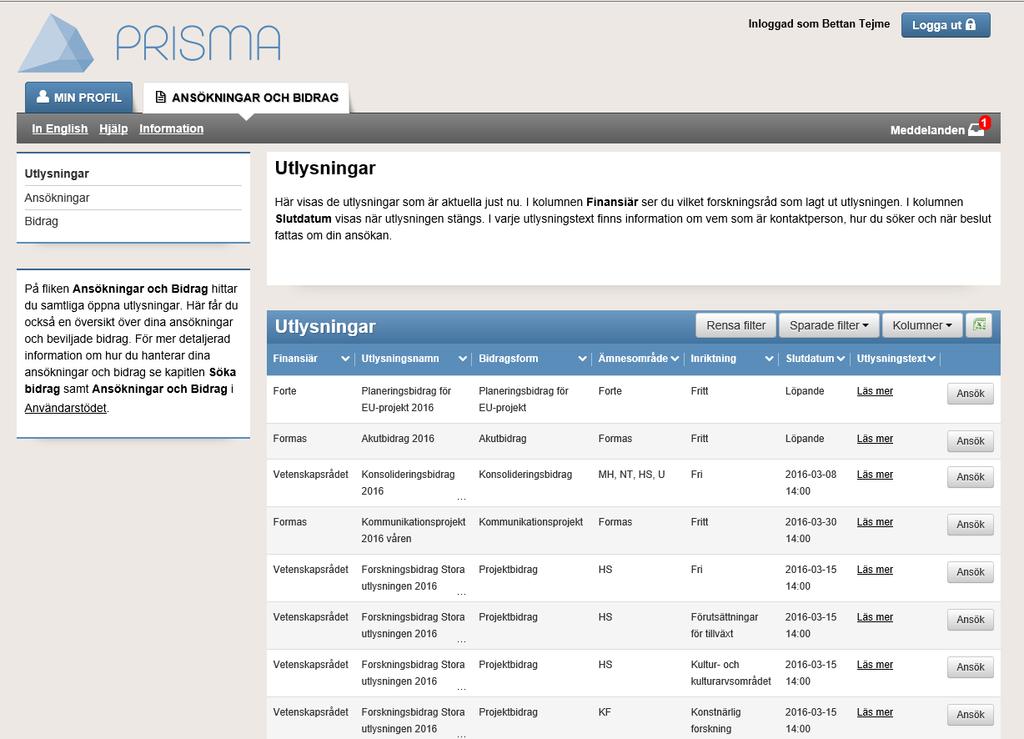
Task: Click Ansök in Förutsättningar för tillväxt row
Action: tap(970, 620)
